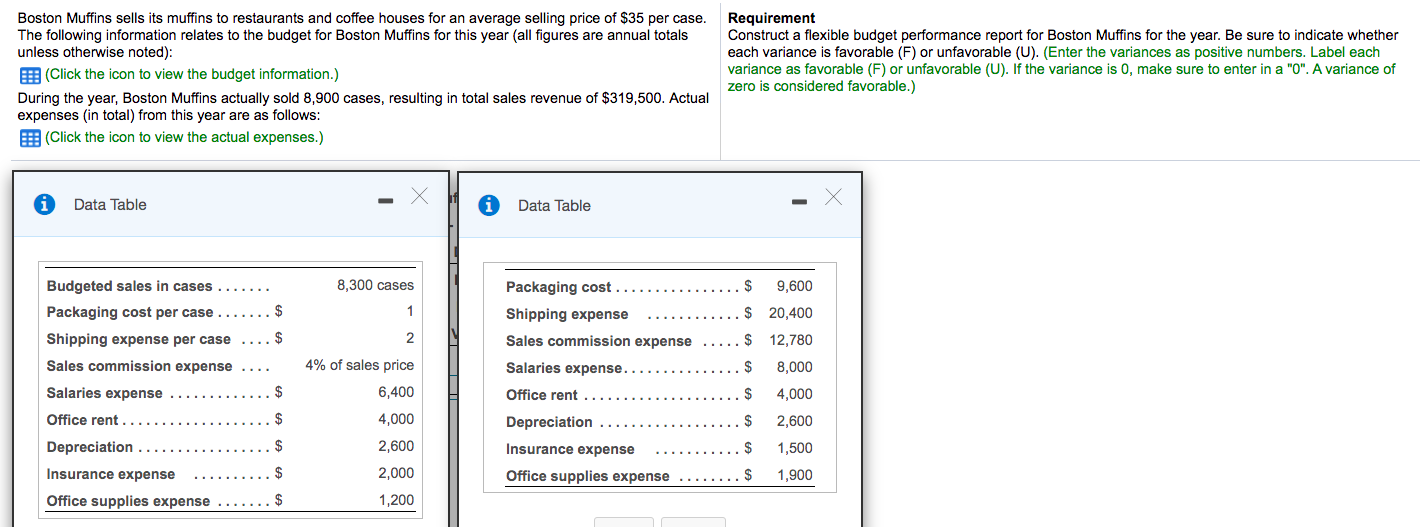Select the 'Requirement' heading
1420x527 pixels.
point(771,18)
